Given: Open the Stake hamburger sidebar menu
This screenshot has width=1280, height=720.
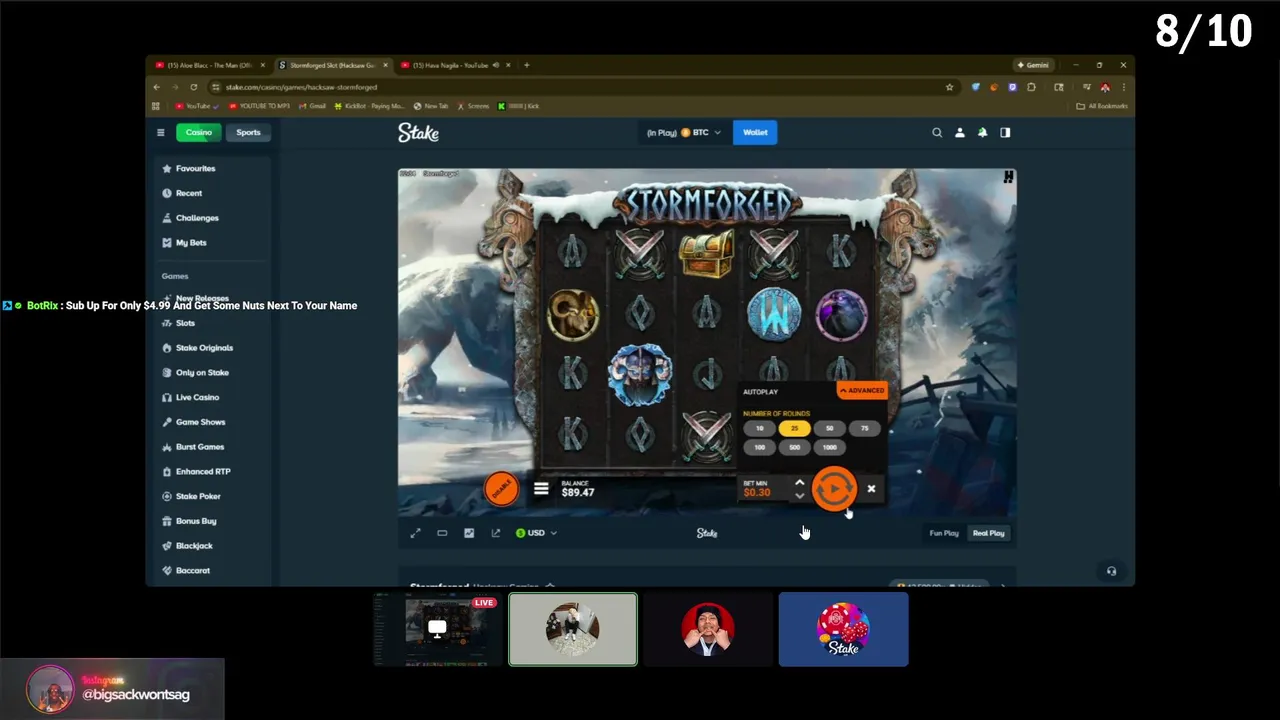Looking at the screenshot, I should [x=160, y=132].
